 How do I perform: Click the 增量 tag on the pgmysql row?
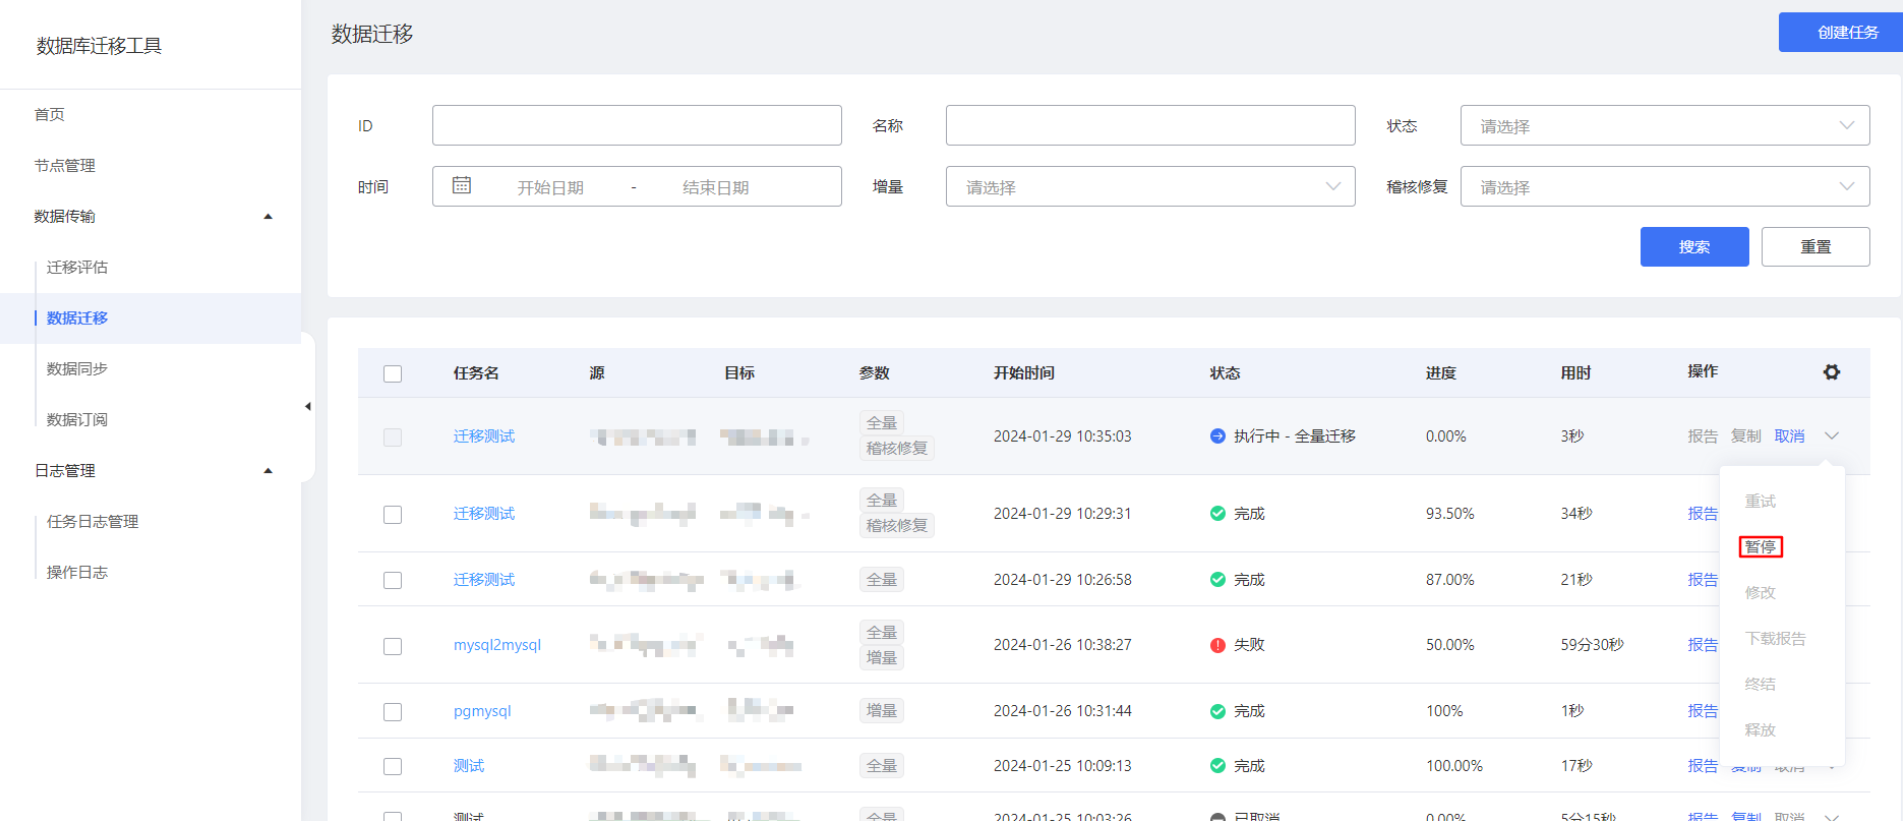(x=881, y=711)
